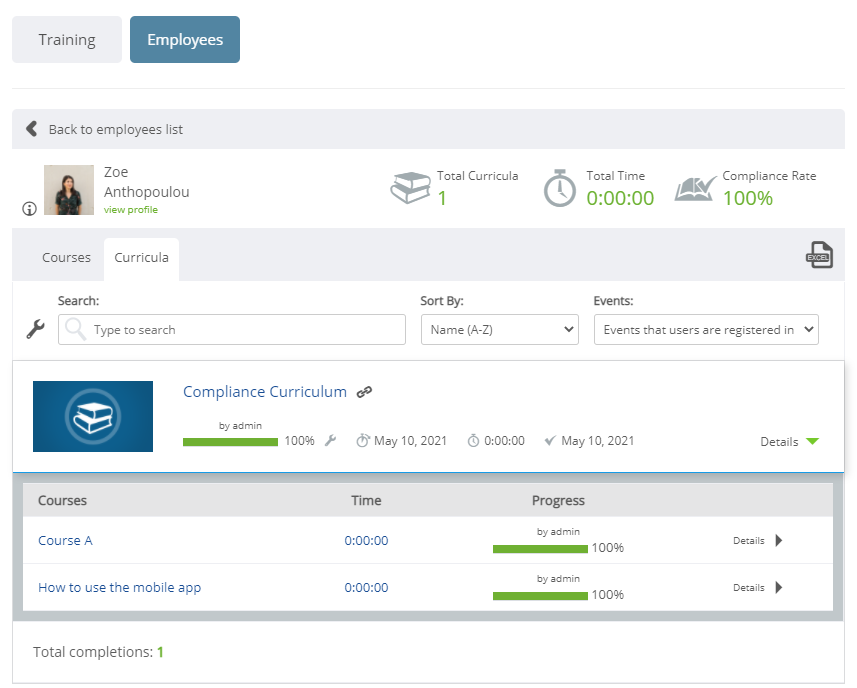Click the magnifier icon in search box
The image size is (857, 688).
(75, 329)
